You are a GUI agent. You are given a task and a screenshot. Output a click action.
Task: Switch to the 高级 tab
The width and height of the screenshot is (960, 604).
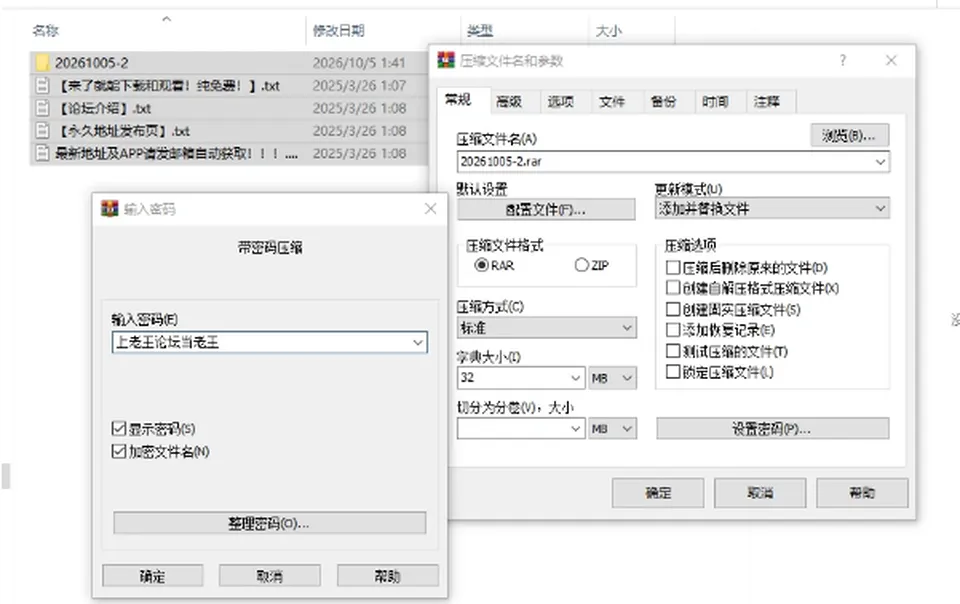[509, 102]
